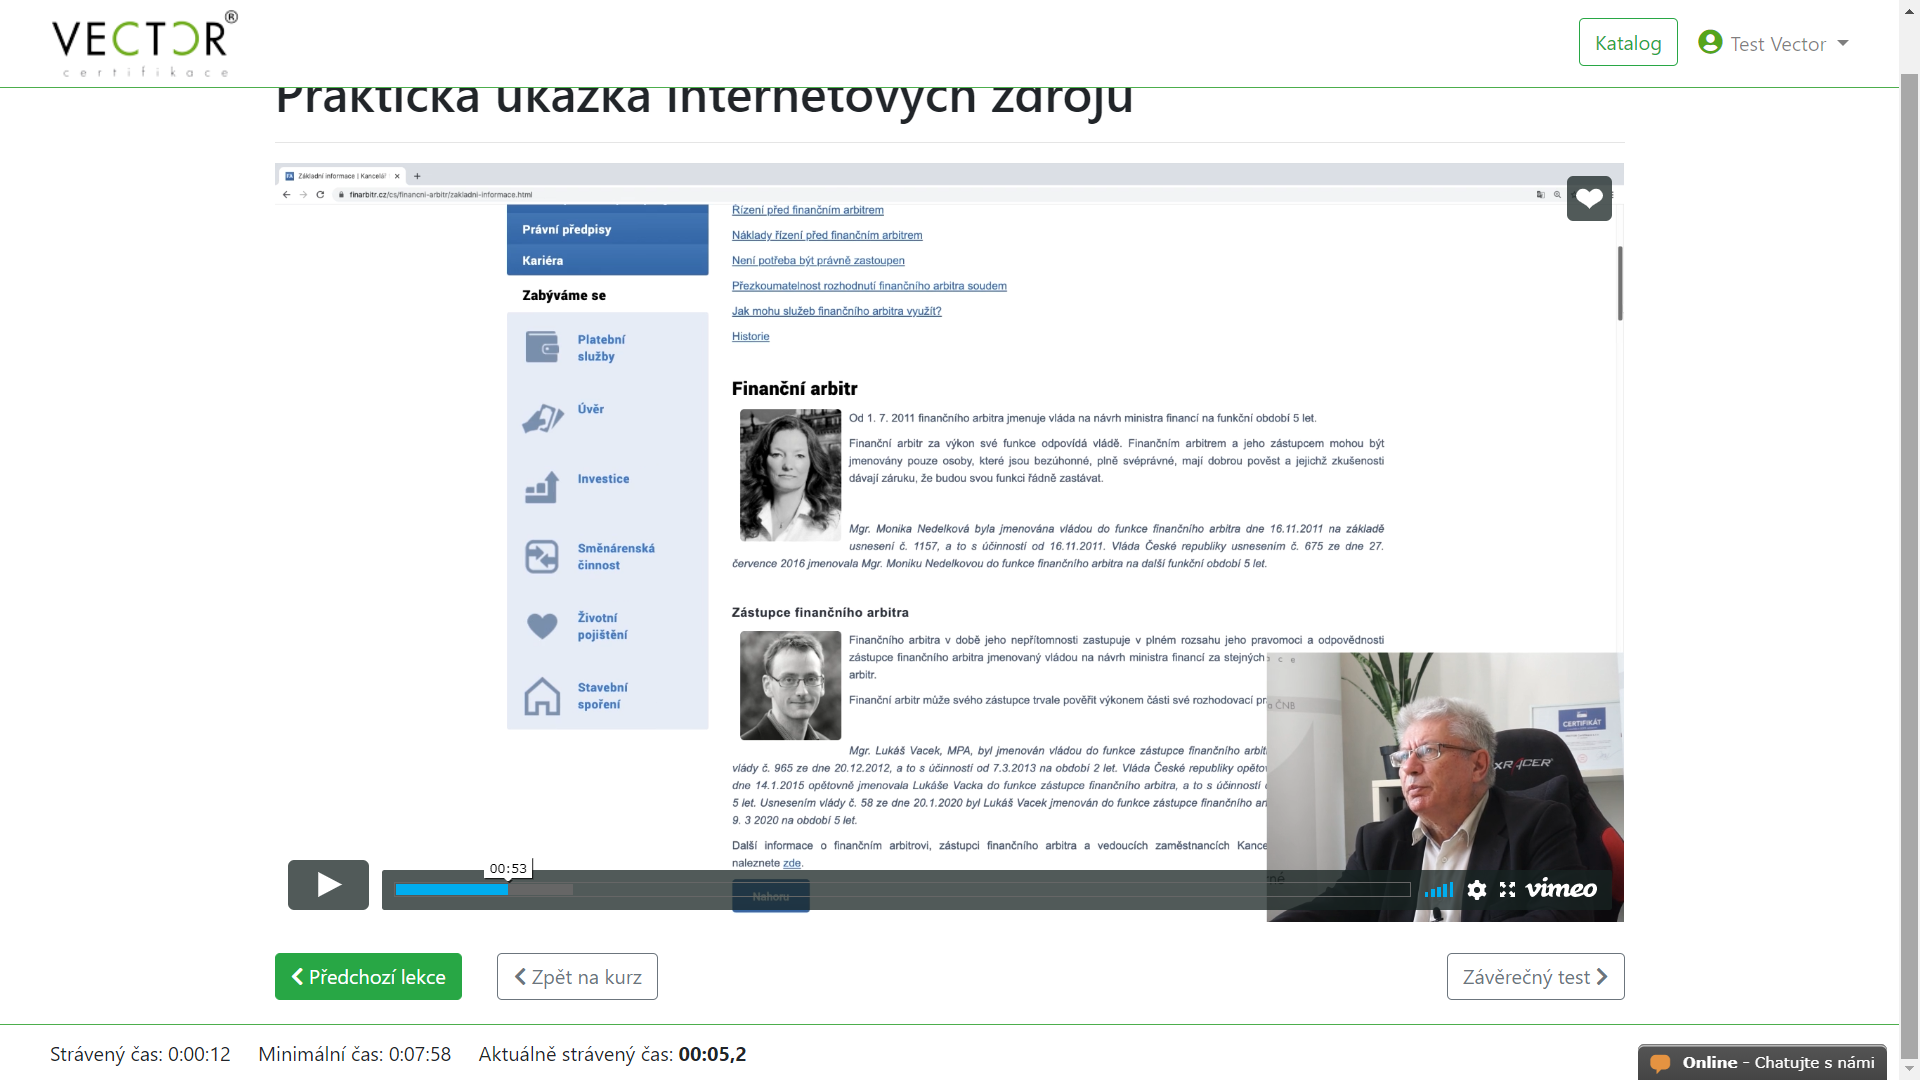Open the Katalog page
Viewport: 1920px width, 1080px height.
tap(1628, 43)
